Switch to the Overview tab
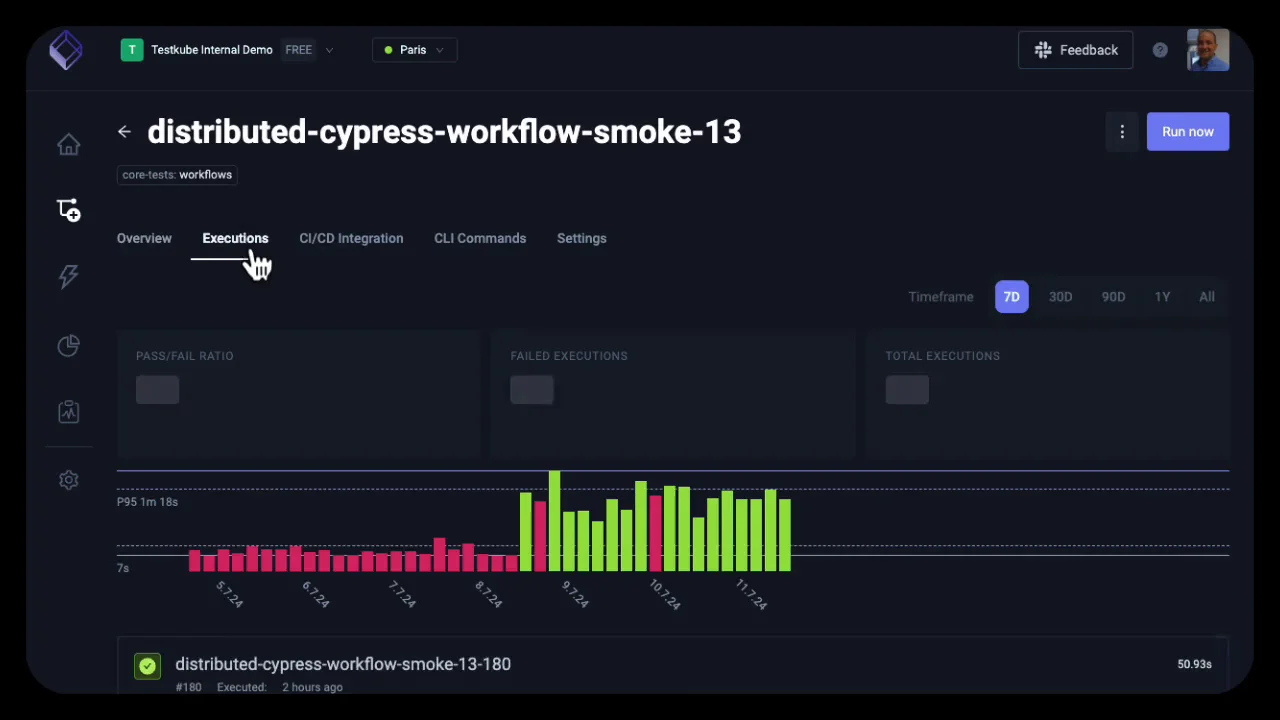This screenshot has height=720, width=1280. [144, 238]
